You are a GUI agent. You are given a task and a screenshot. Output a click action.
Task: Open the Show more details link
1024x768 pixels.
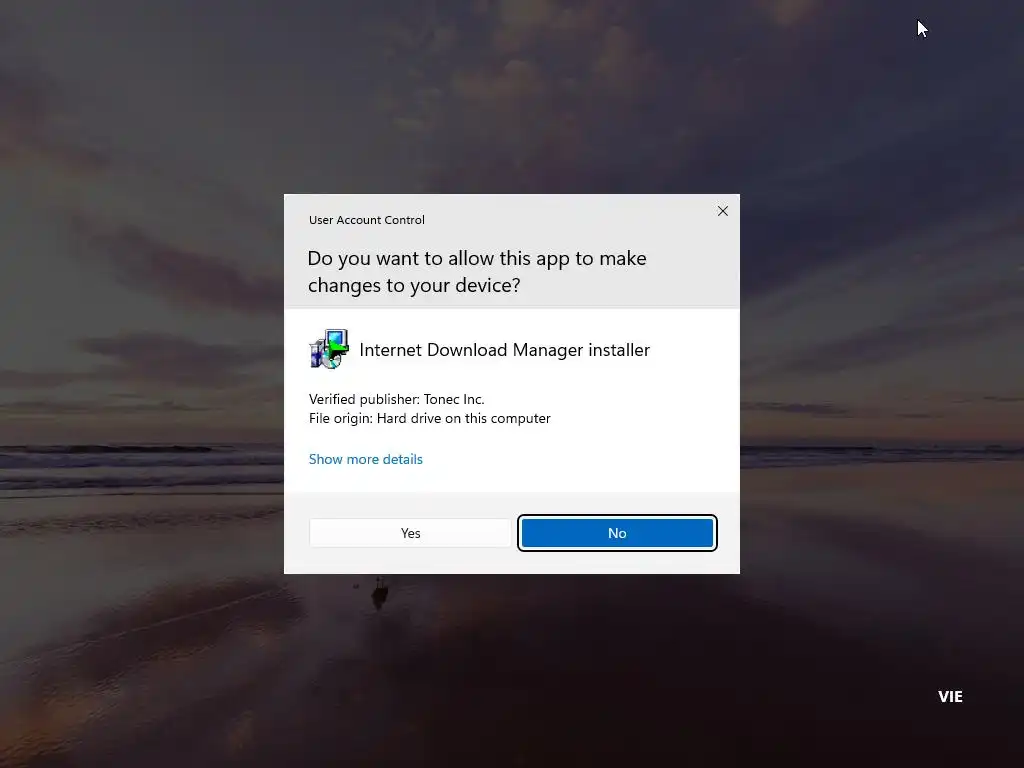(x=366, y=459)
